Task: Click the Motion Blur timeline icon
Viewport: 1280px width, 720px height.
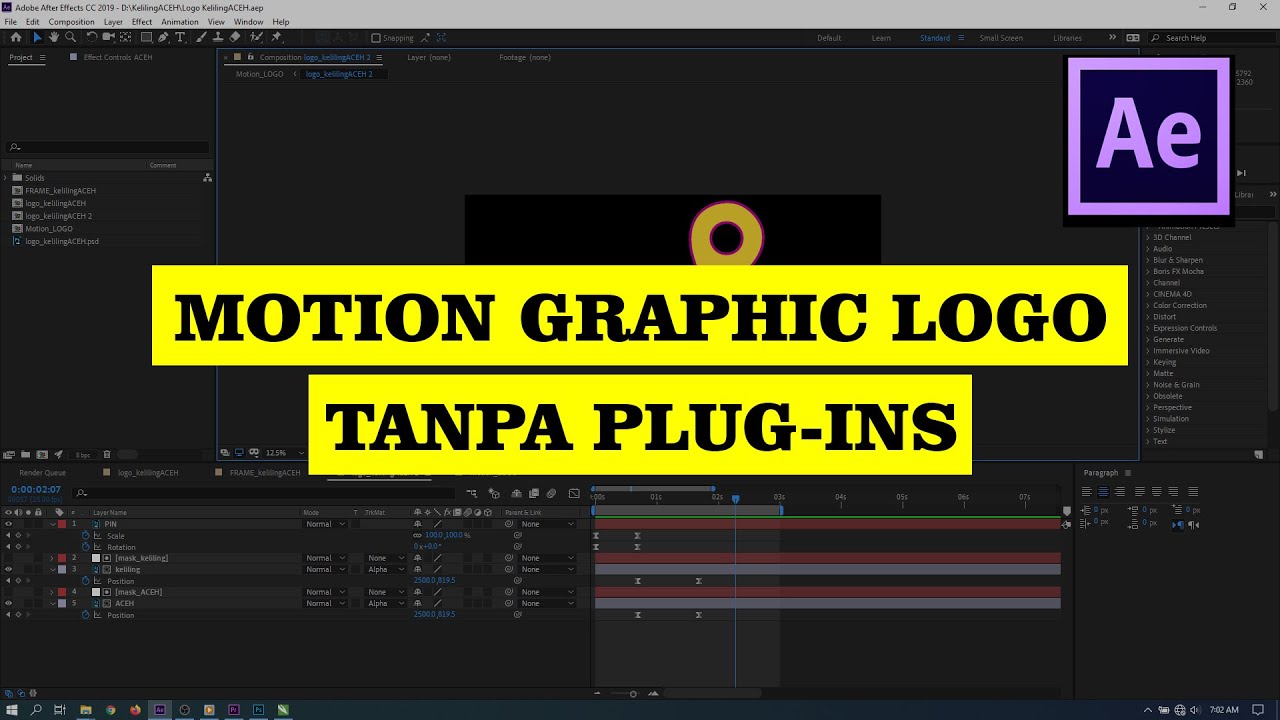Action: [551, 493]
